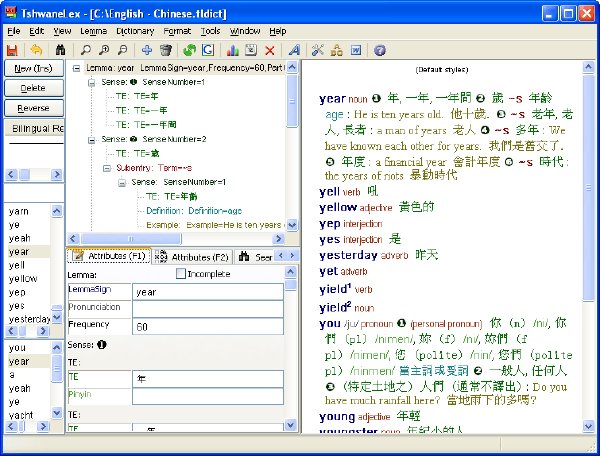Collapse the Sense Number=1 tree node
The width and height of the screenshot is (600, 456).
91,82
